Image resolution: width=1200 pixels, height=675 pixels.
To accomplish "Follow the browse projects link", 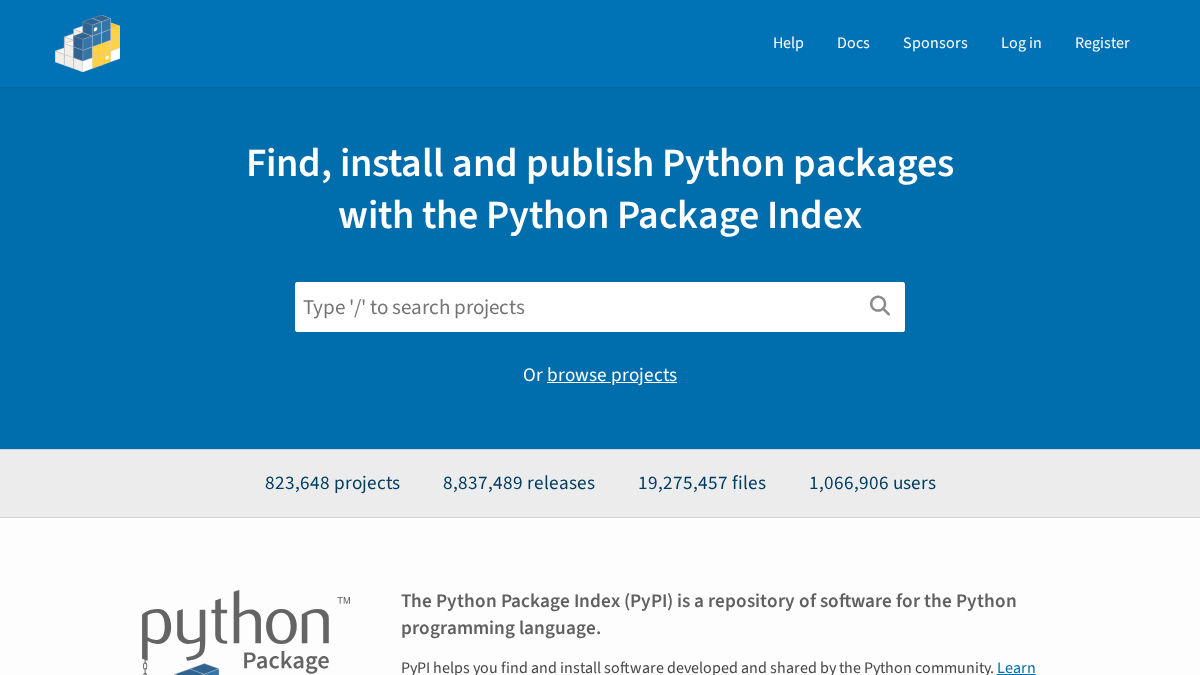I will point(612,375).
